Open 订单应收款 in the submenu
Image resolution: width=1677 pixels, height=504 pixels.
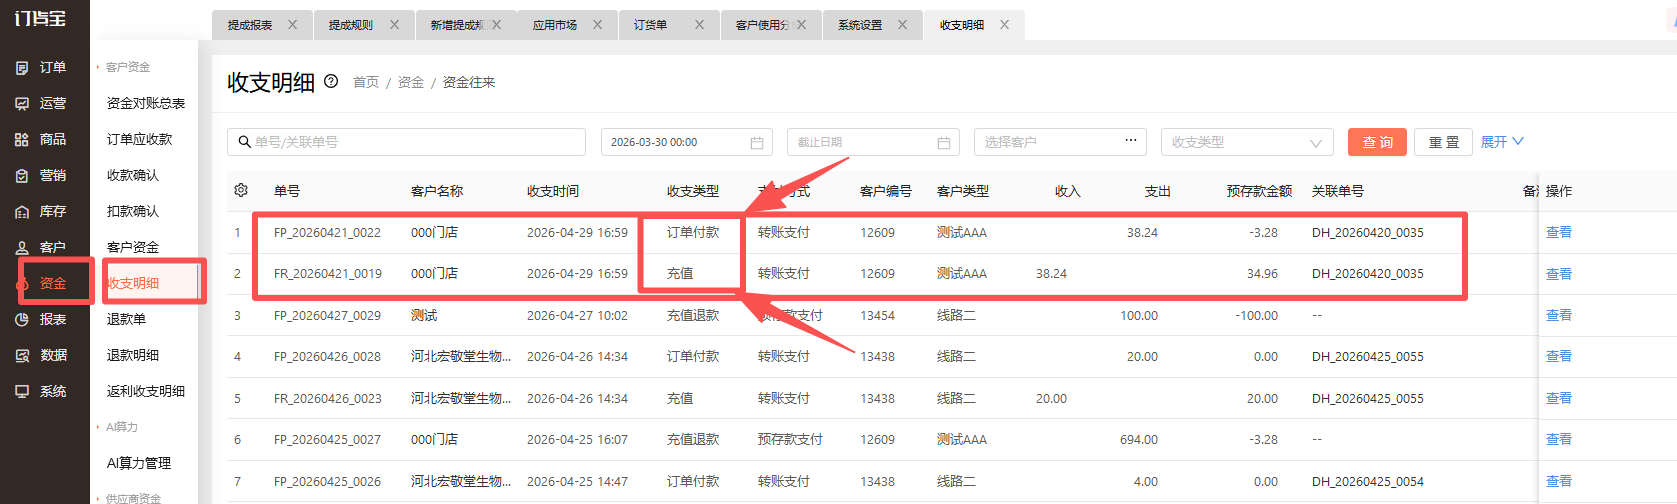point(139,139)
